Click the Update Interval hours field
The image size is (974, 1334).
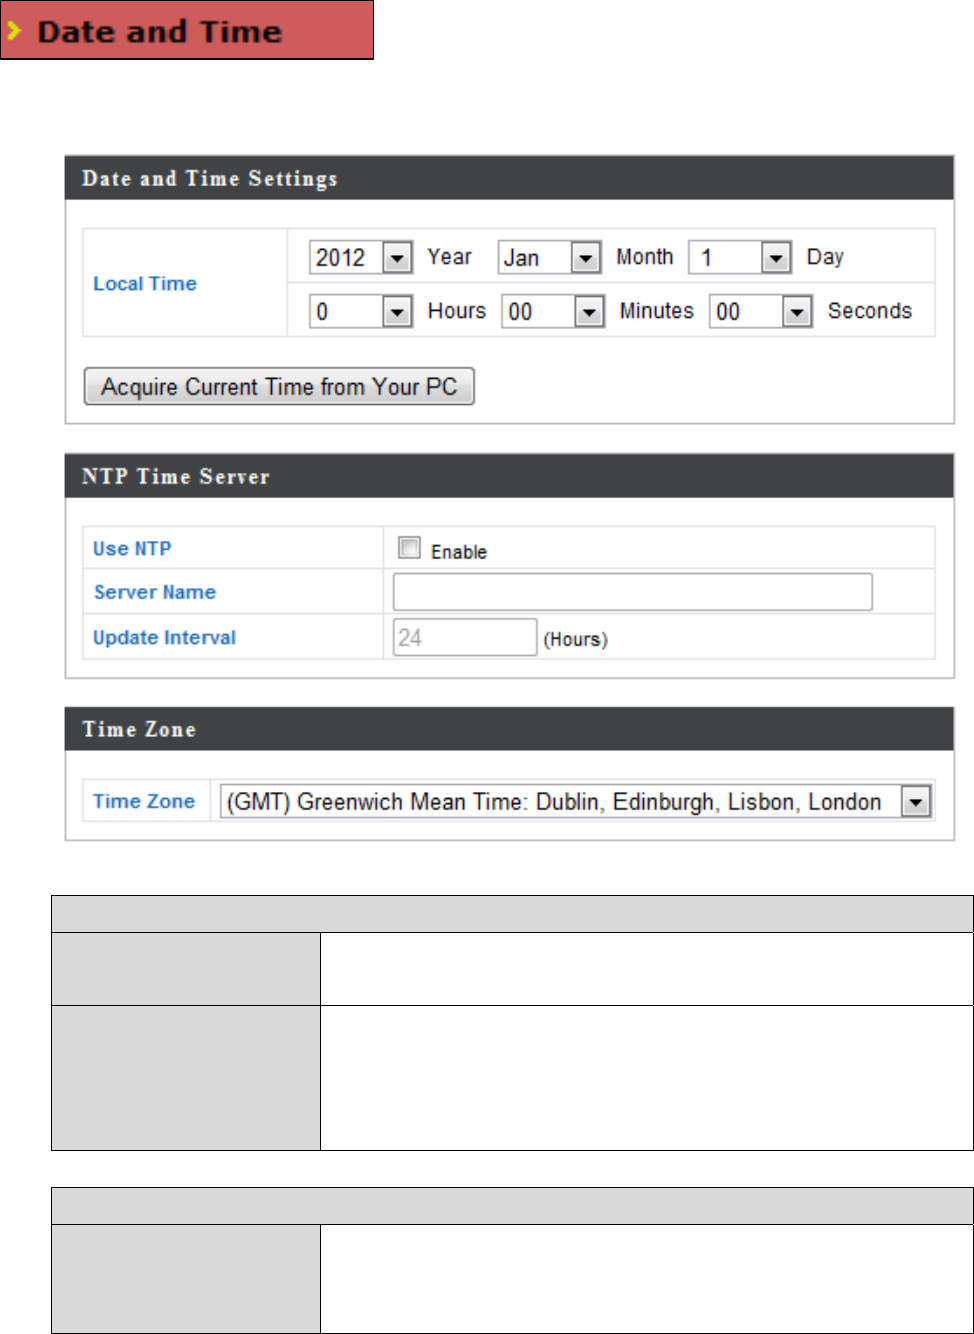[464, 638]
